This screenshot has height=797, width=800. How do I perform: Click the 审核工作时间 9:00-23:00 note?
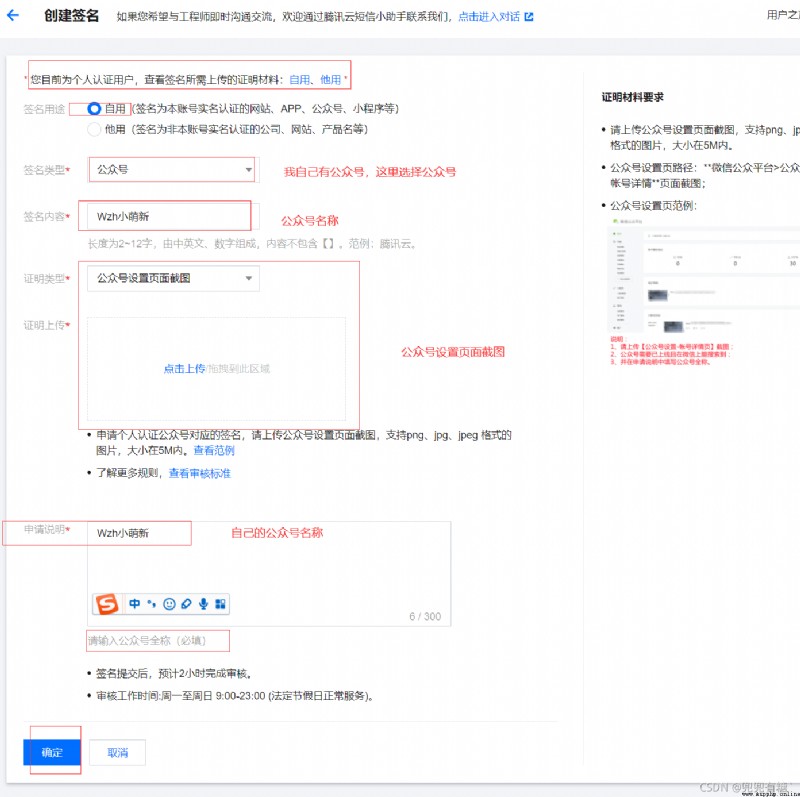pos(235,696)
